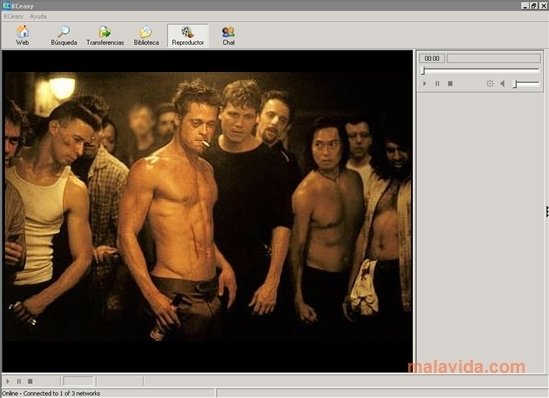Minimize the KCeasy window
Viewport: 549px width, 398px height.
point(524,6)
